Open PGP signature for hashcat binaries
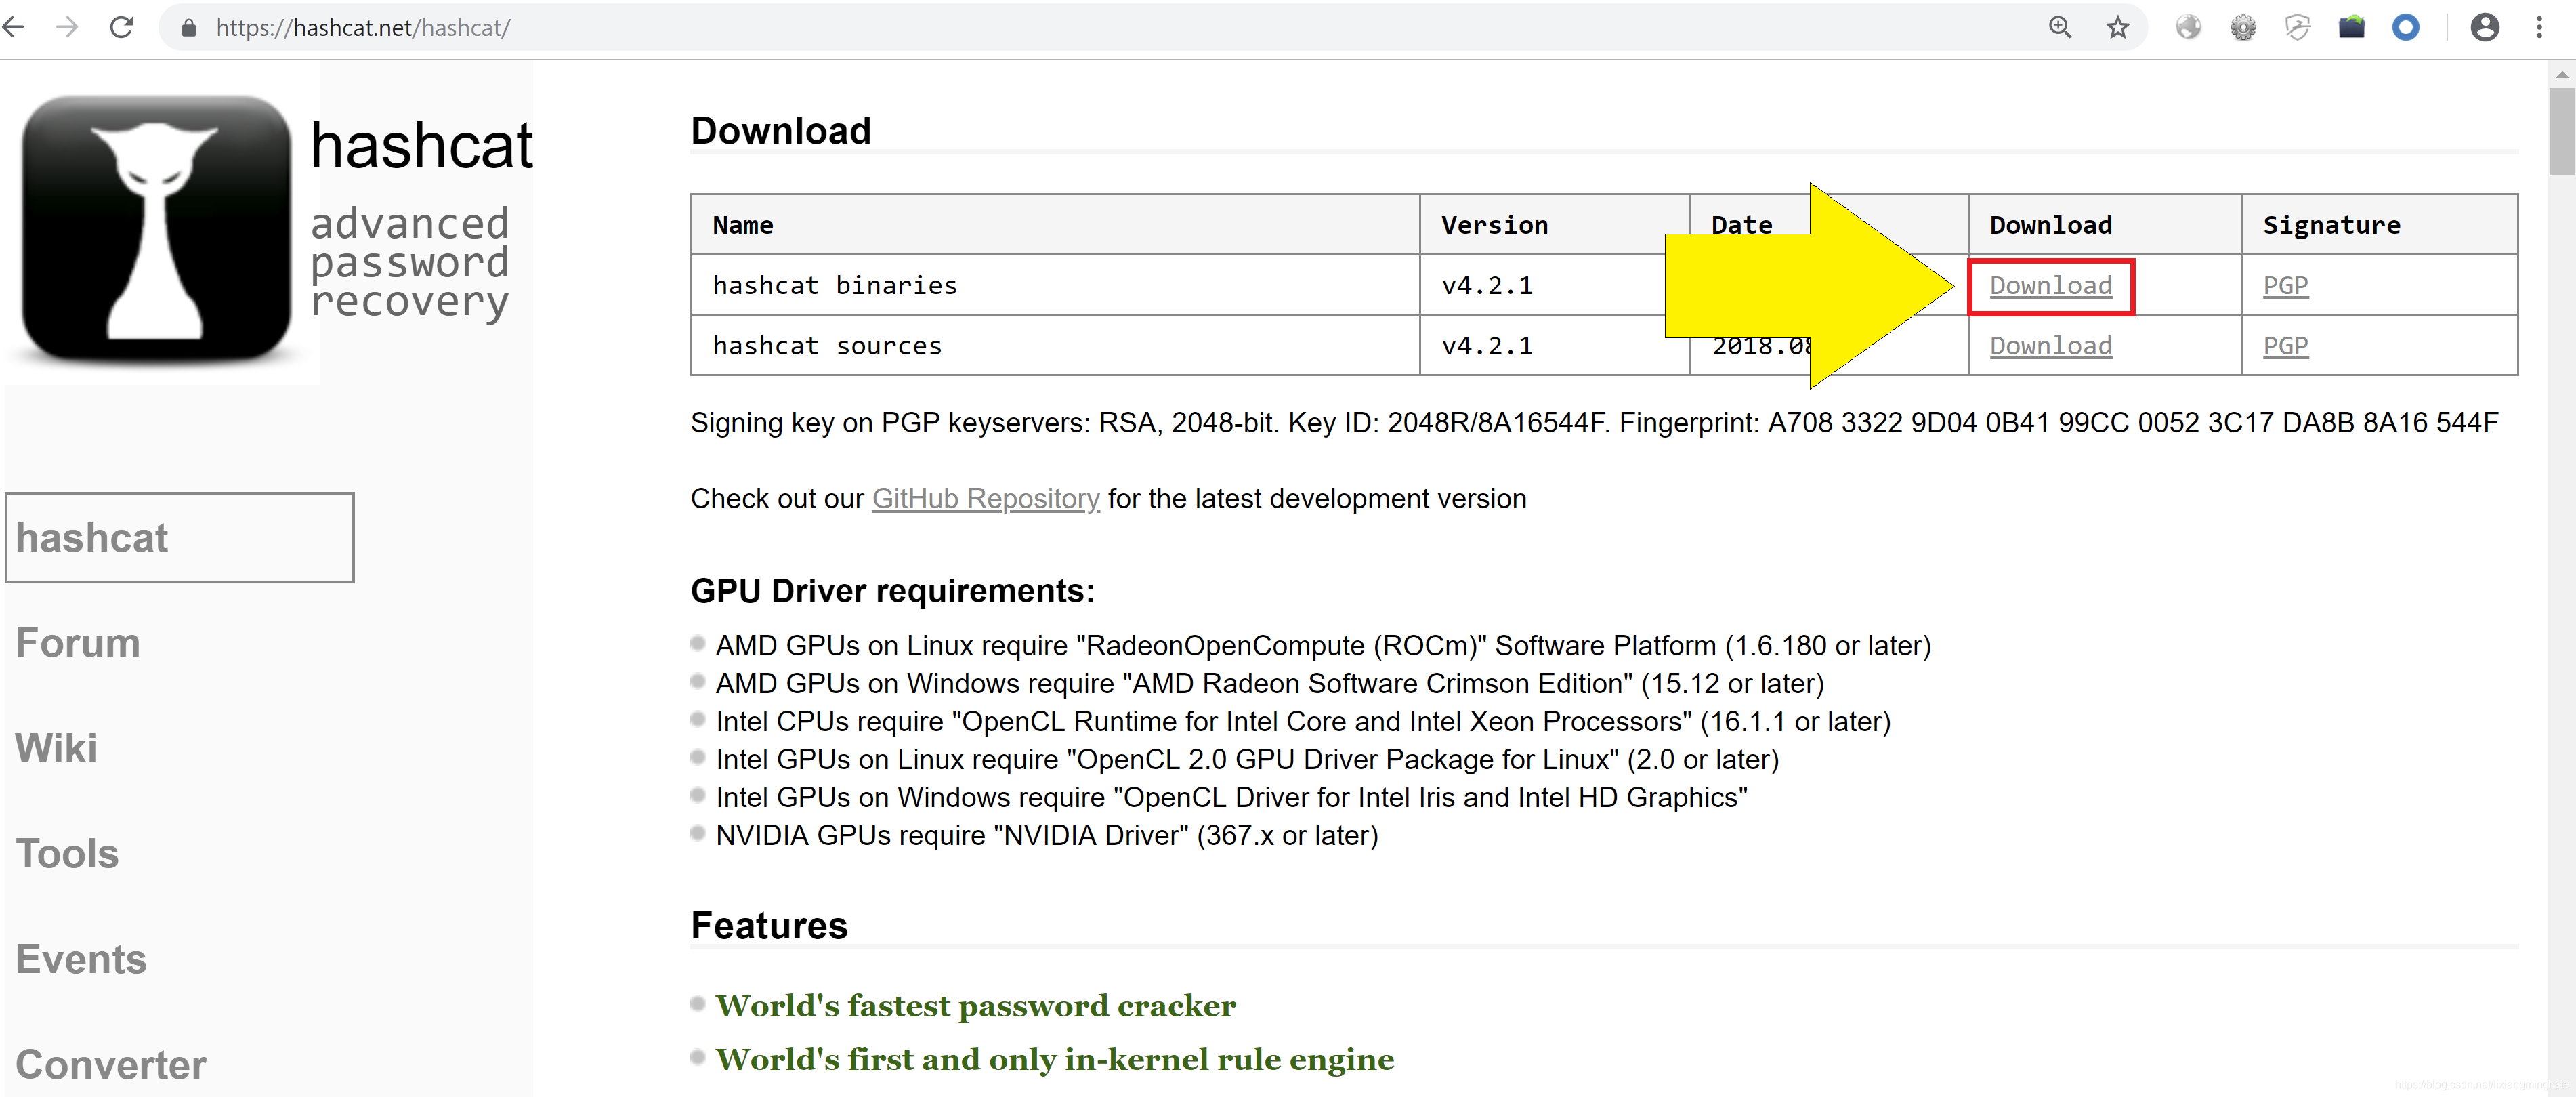 tap(2285, 286)
